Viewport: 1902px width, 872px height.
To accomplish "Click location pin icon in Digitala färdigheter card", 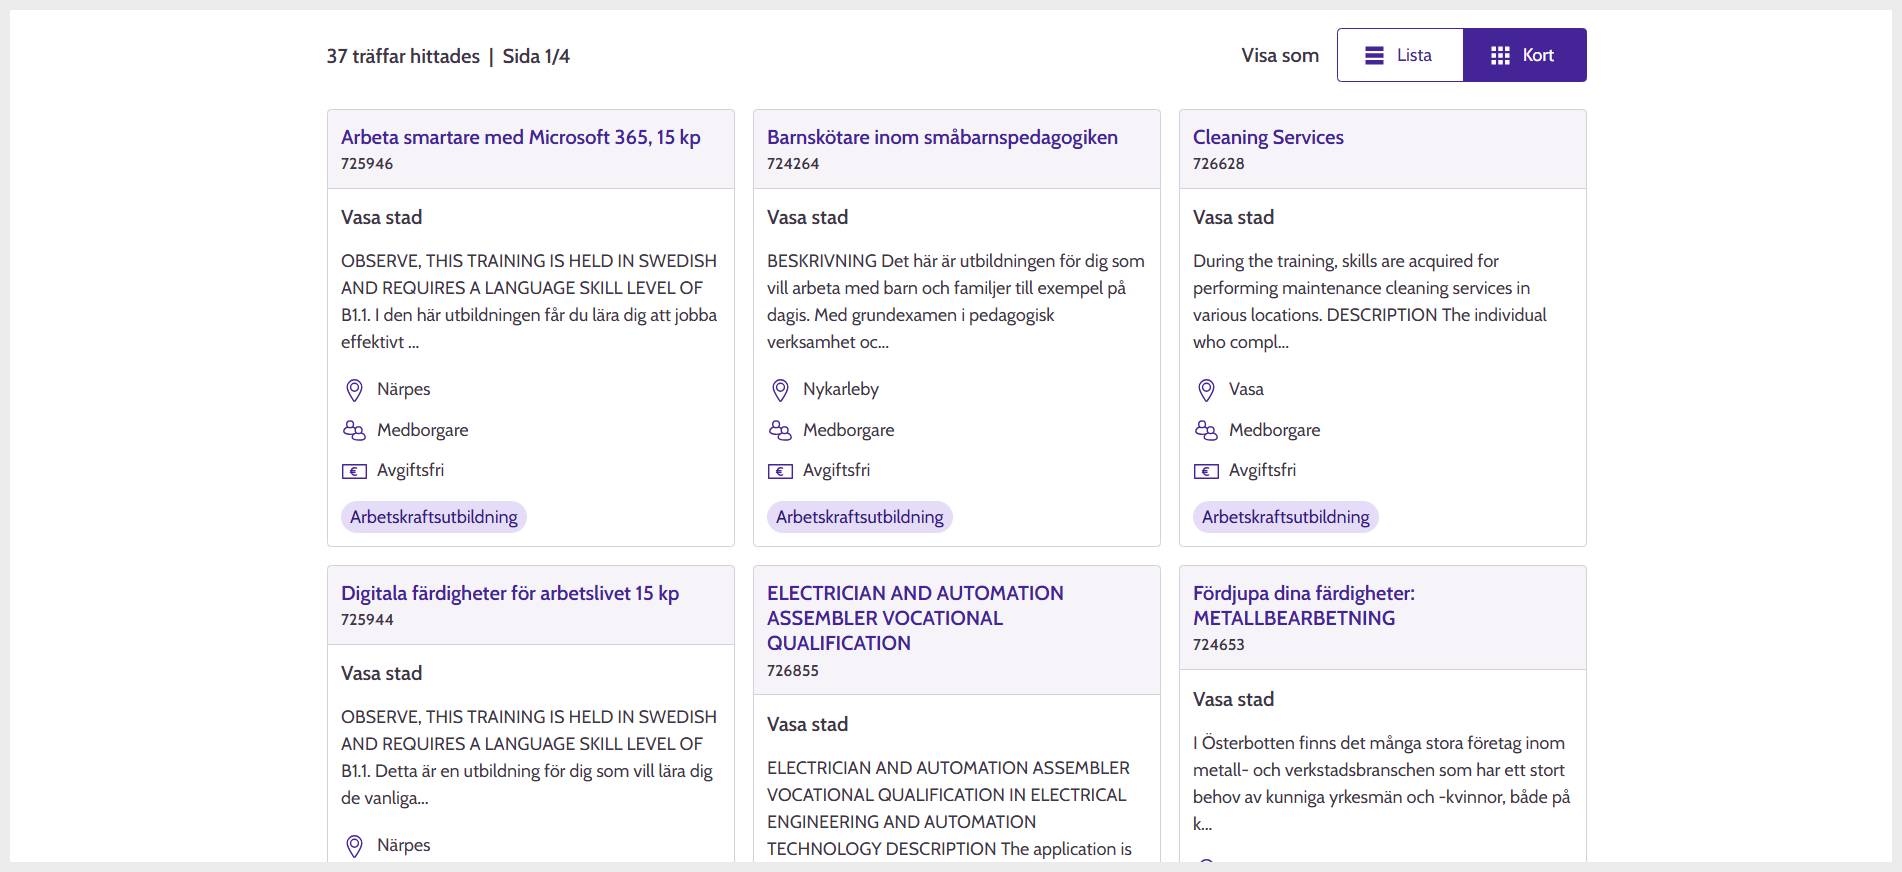I will [354, 846].
